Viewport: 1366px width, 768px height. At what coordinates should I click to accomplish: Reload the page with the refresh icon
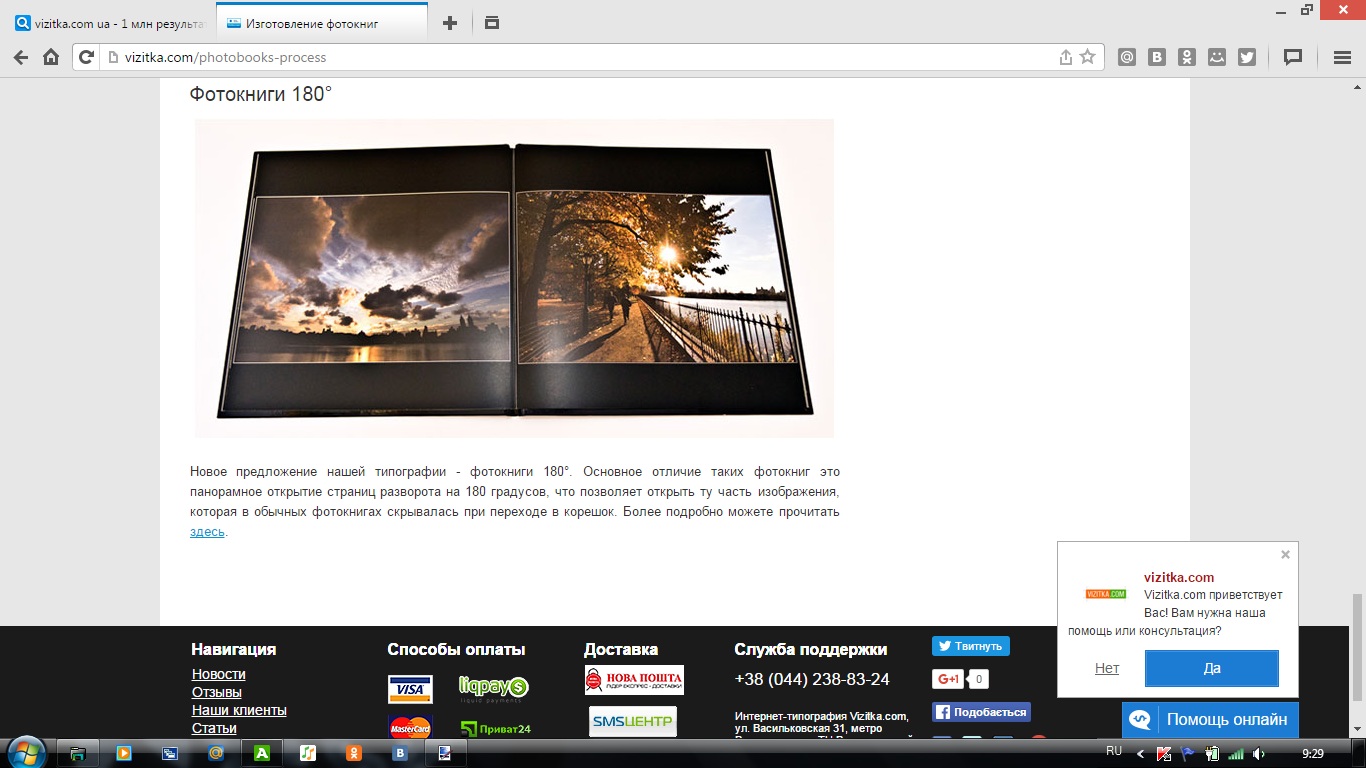tap(87, 57)
